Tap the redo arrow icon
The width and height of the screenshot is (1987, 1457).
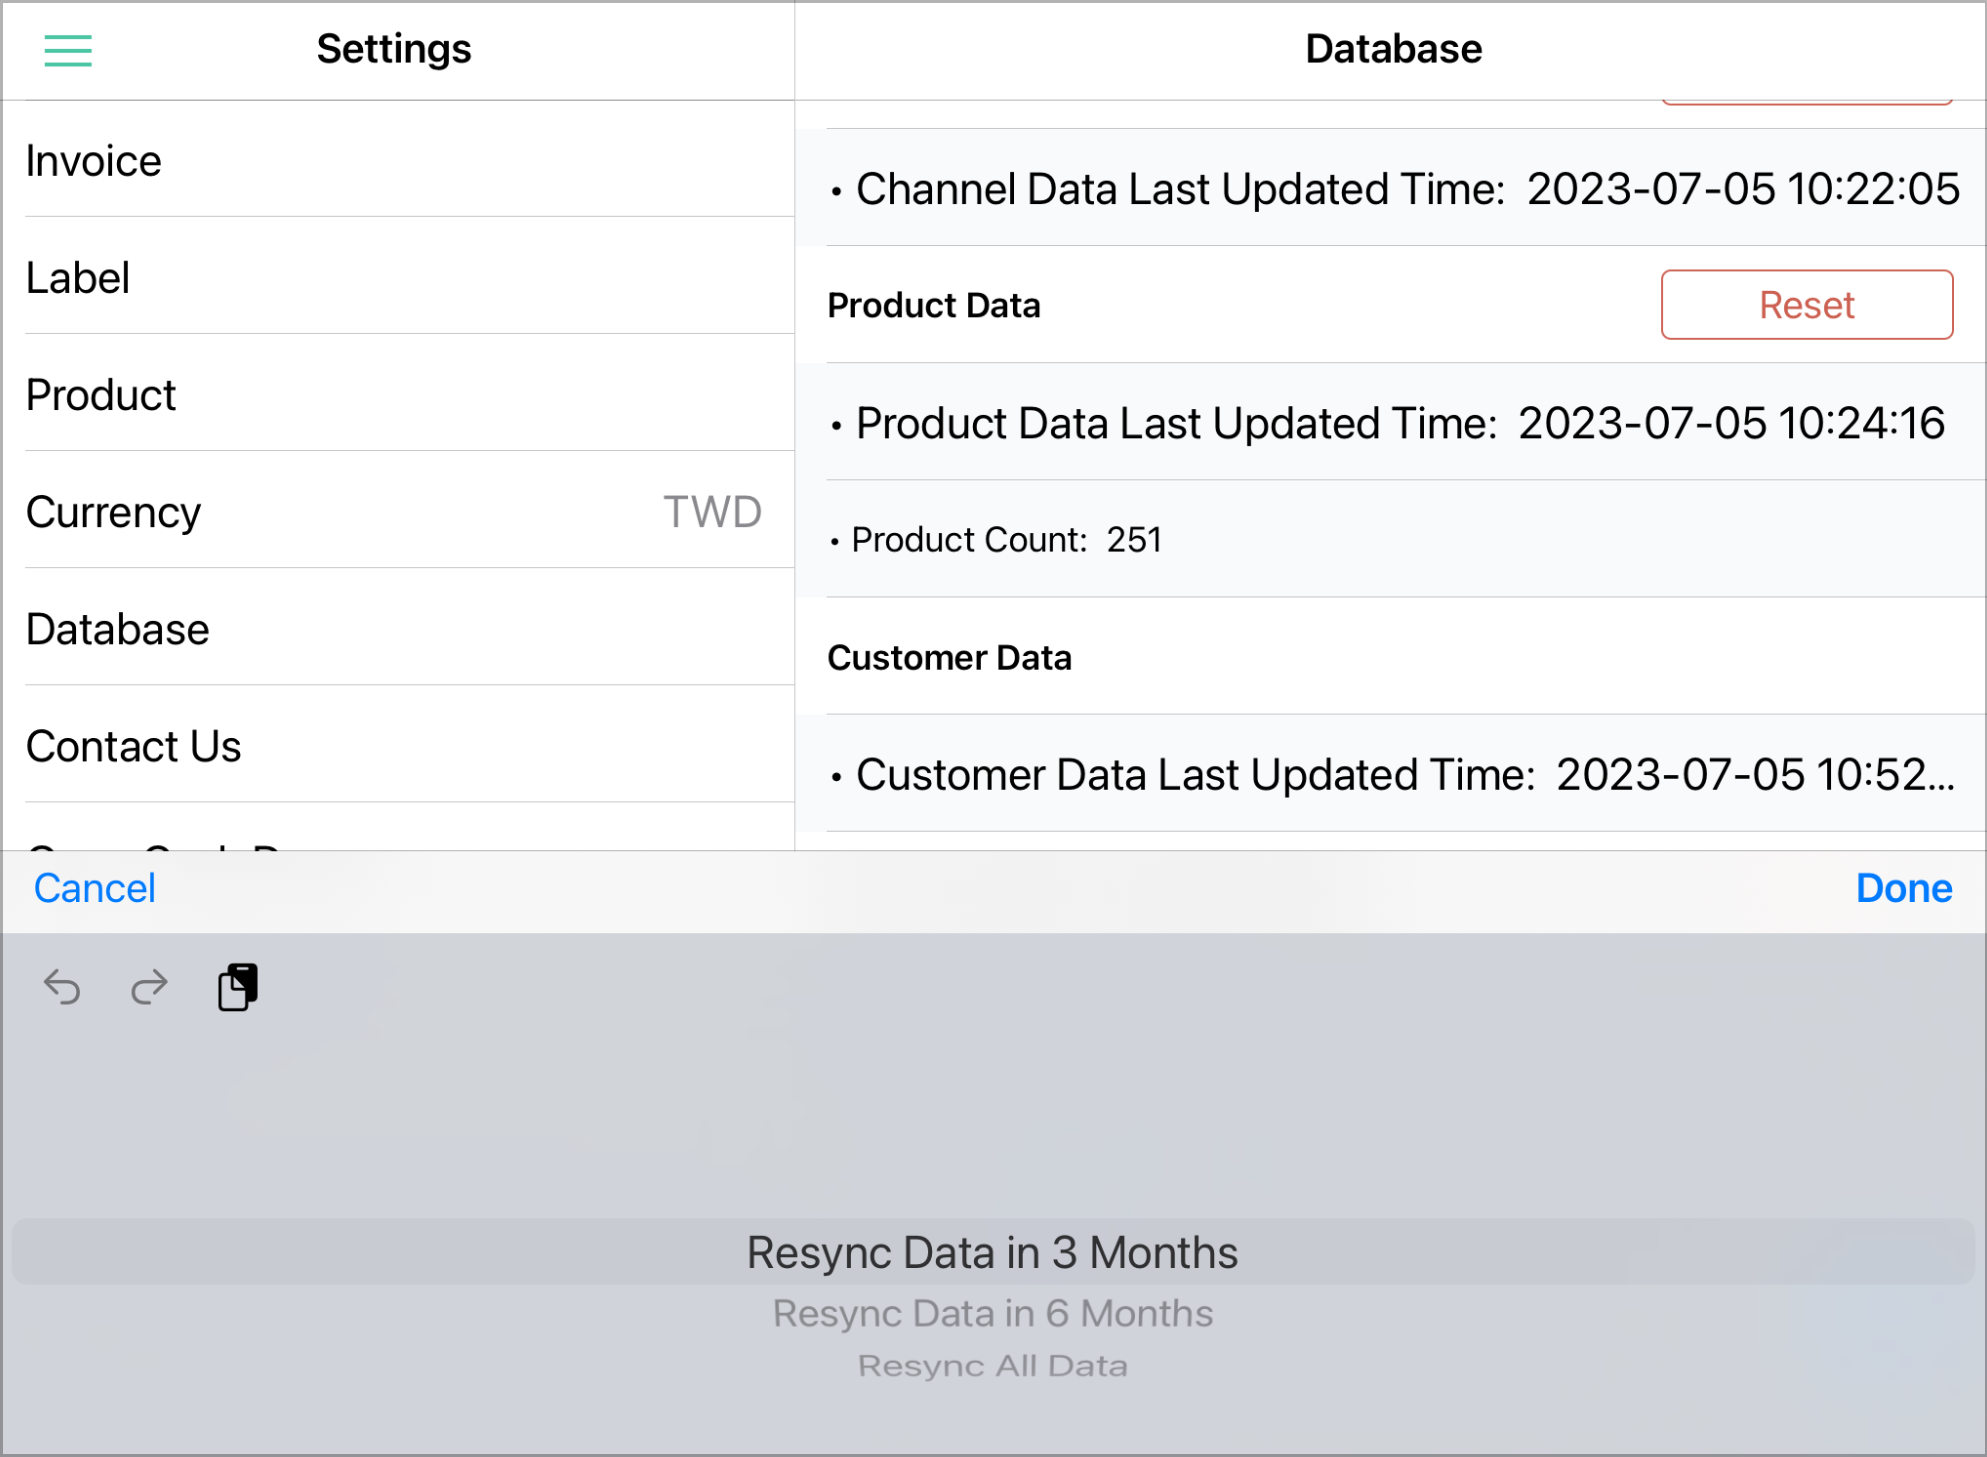click(147, 987)
